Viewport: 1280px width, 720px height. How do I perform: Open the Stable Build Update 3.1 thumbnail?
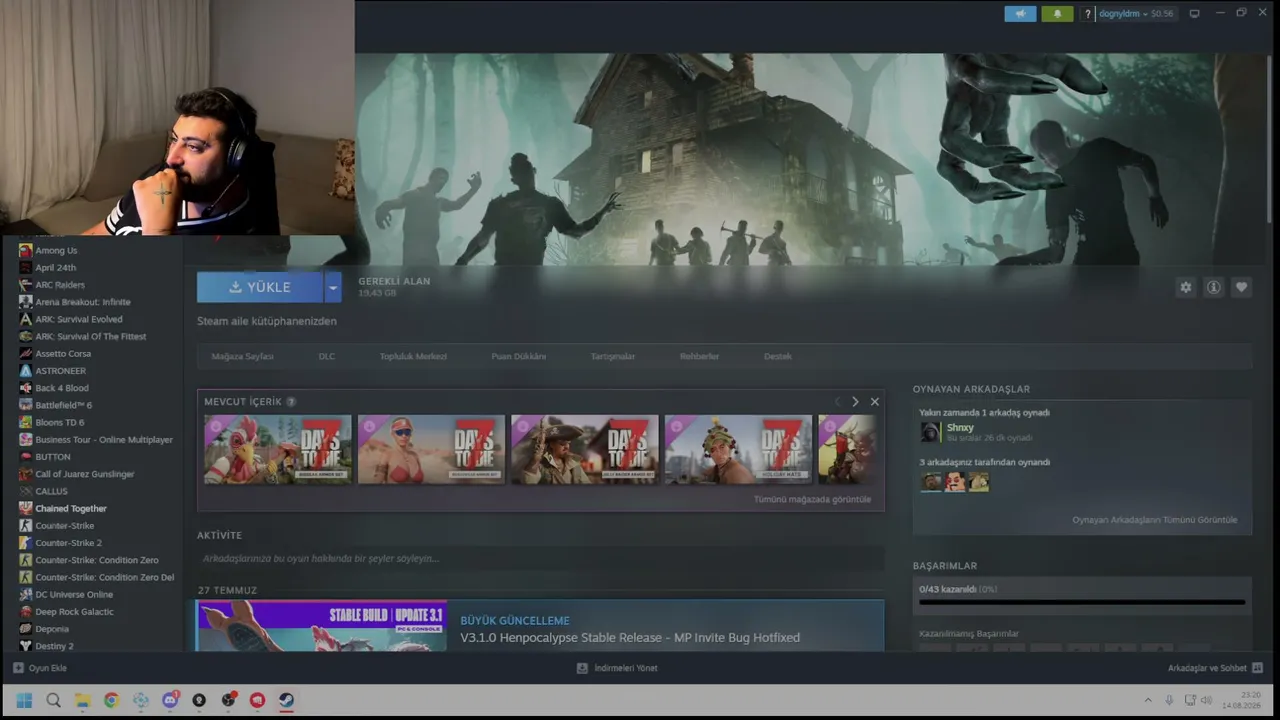[322, 626]
